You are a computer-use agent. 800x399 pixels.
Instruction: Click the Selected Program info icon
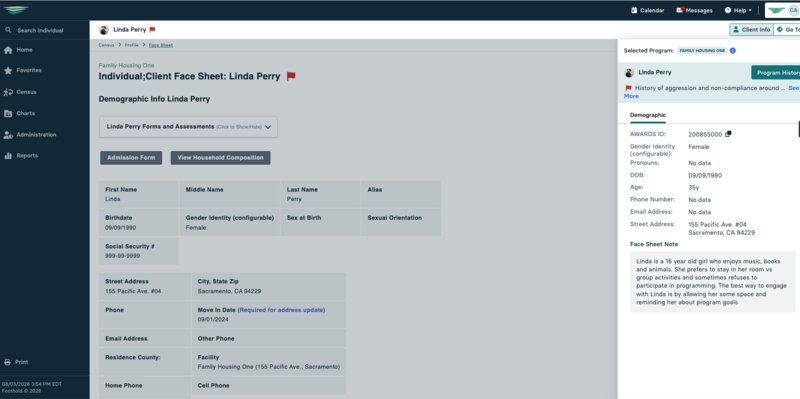tap(733, 51)
